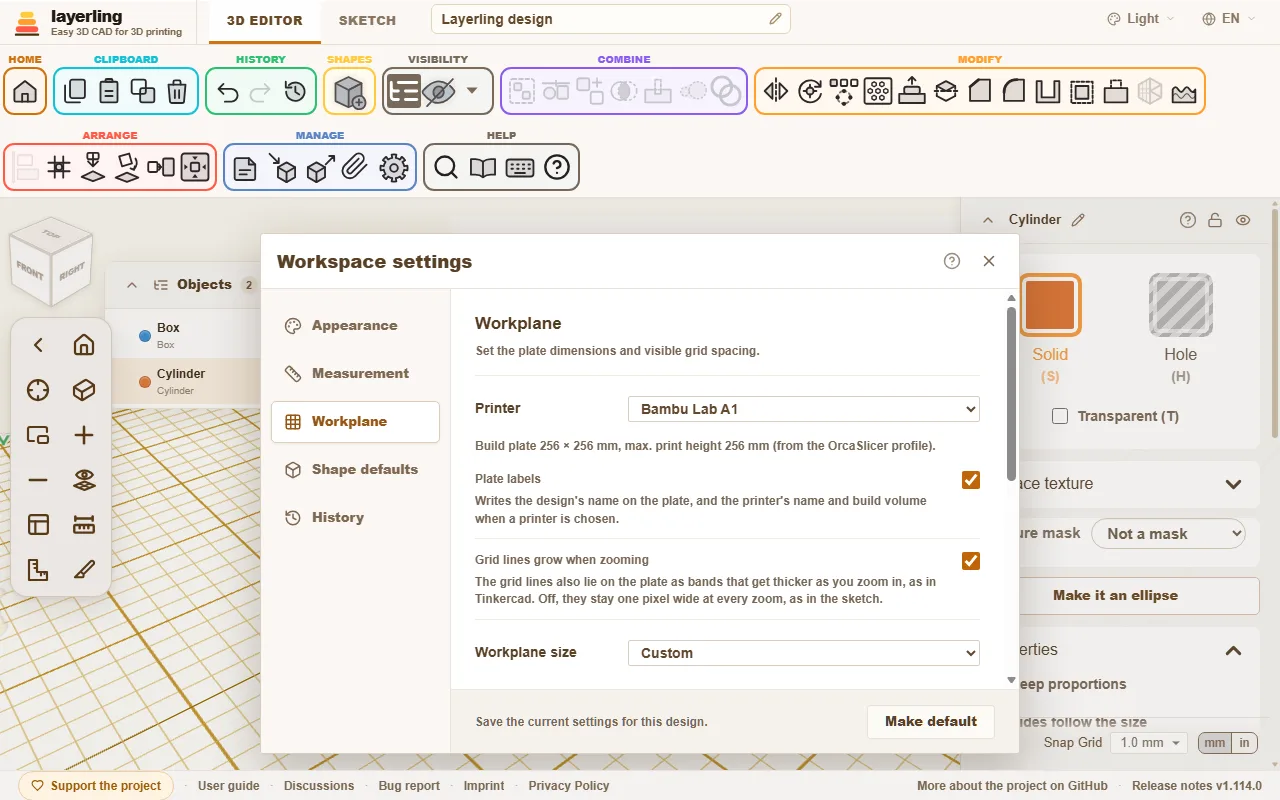Open the Workplane size Custom dropdown

(804, 653)
